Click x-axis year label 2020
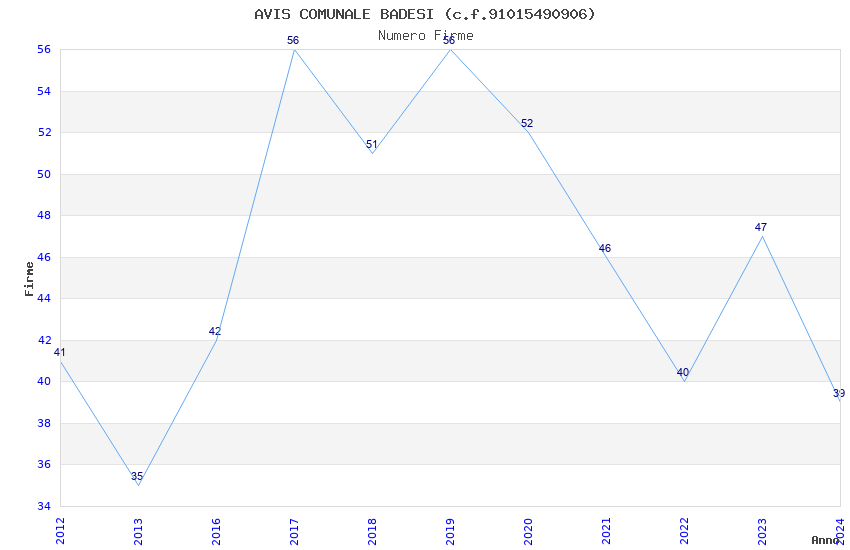 tap(529, 531)
